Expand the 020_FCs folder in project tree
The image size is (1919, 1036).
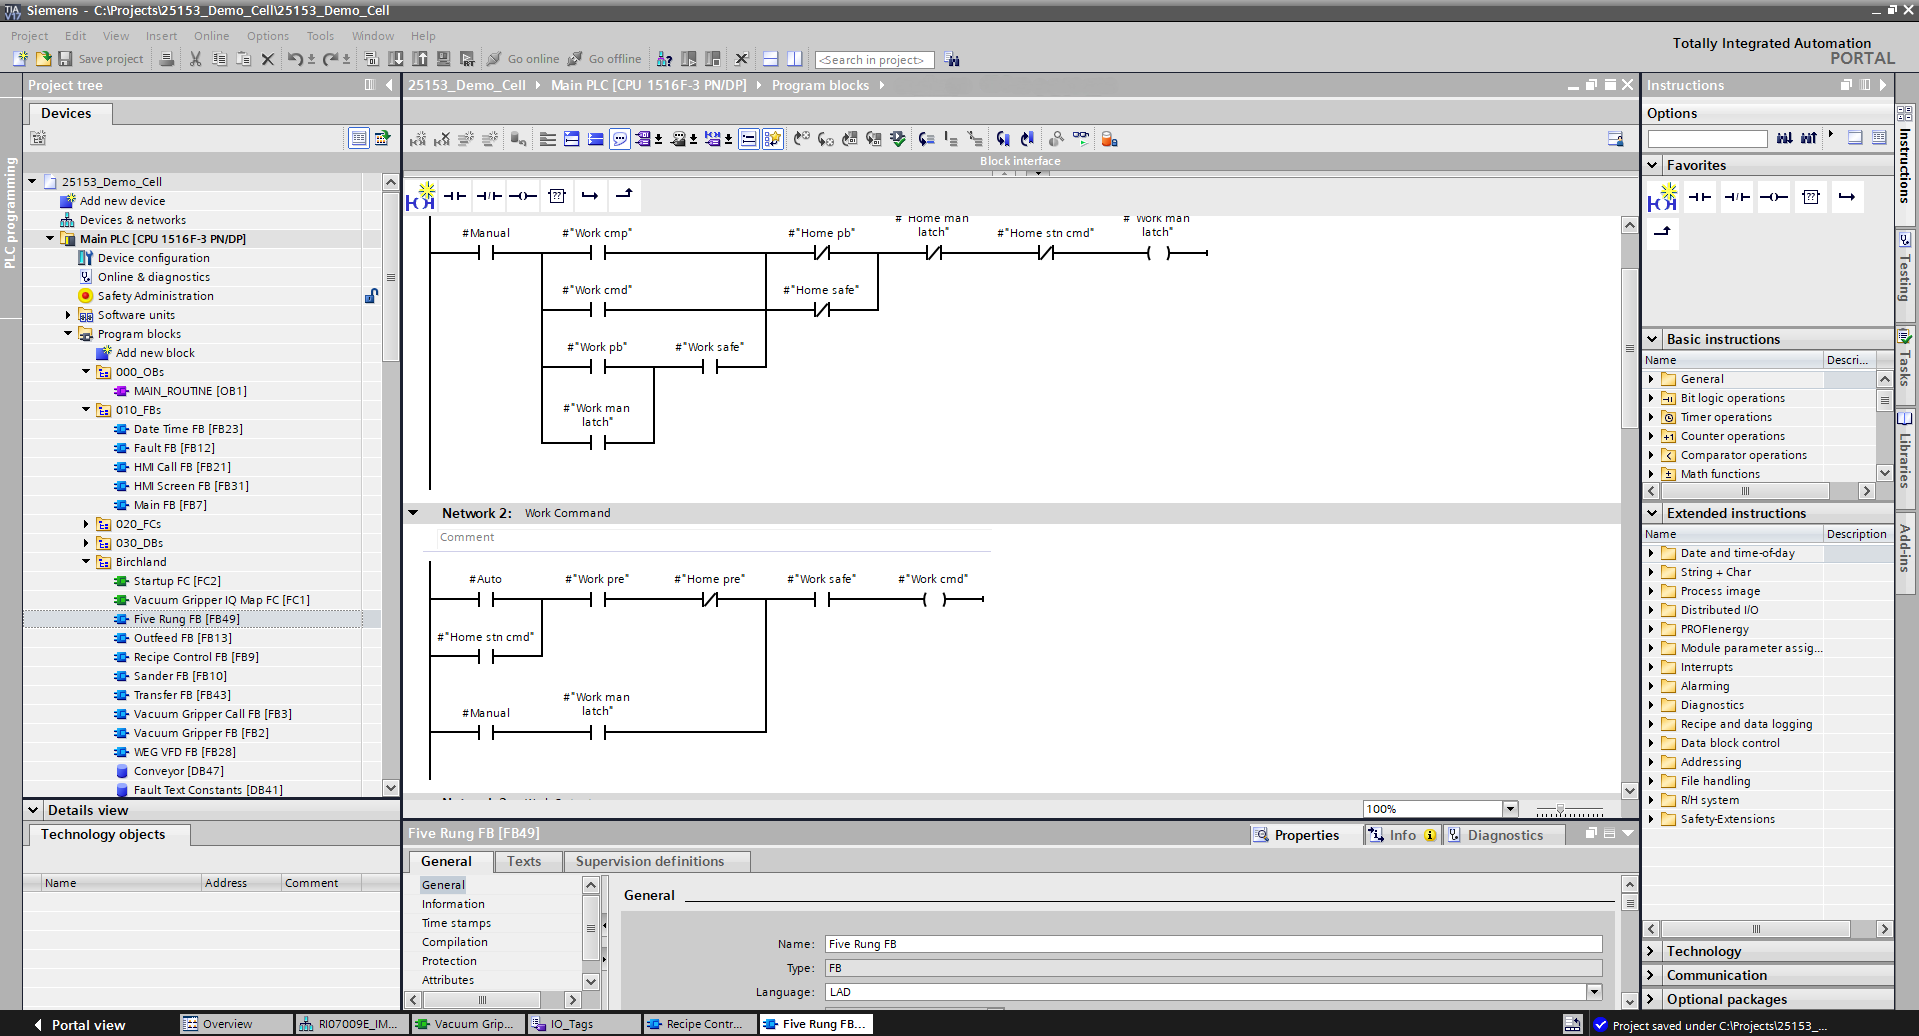click(86, 524)
